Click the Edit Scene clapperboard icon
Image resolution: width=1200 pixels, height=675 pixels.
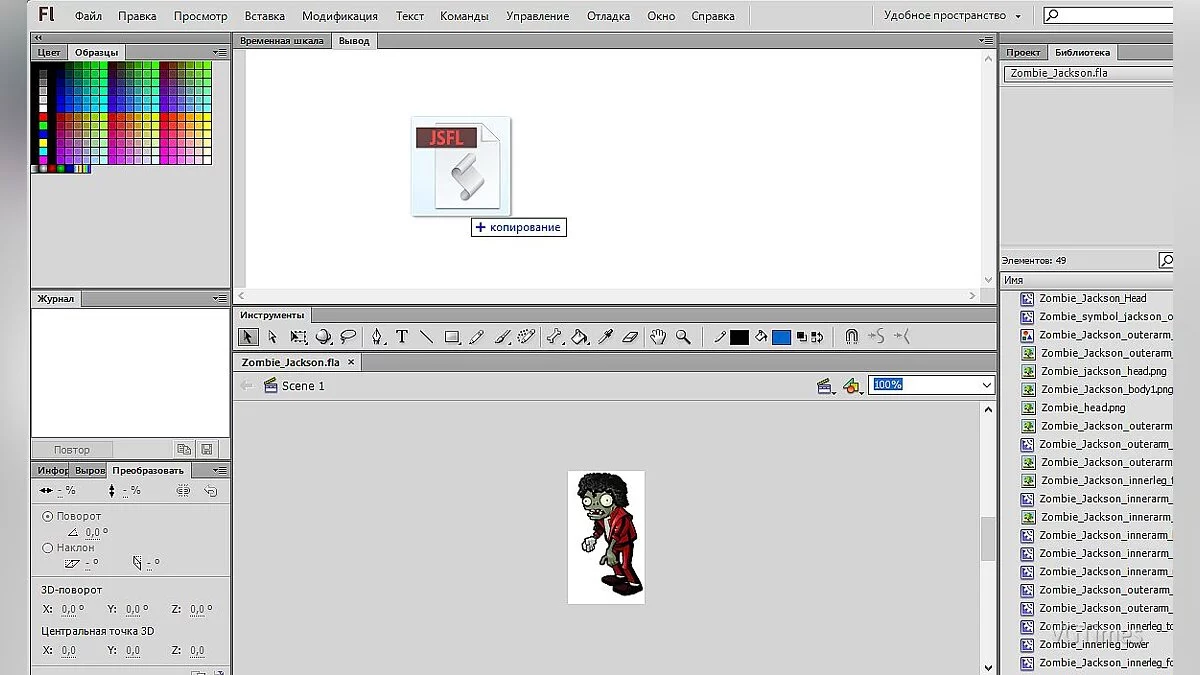[x=825, y=386]
